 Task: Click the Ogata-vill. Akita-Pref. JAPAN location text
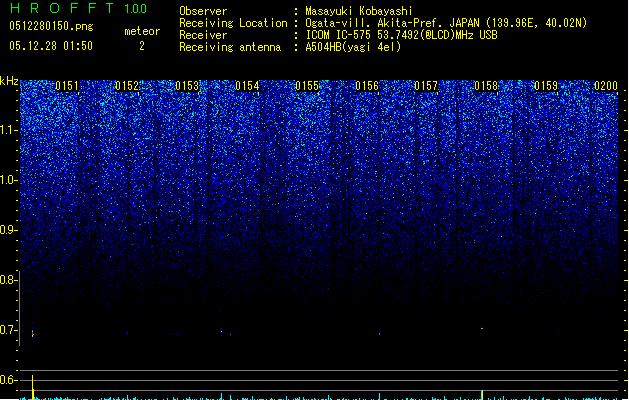tap(446, 23)
